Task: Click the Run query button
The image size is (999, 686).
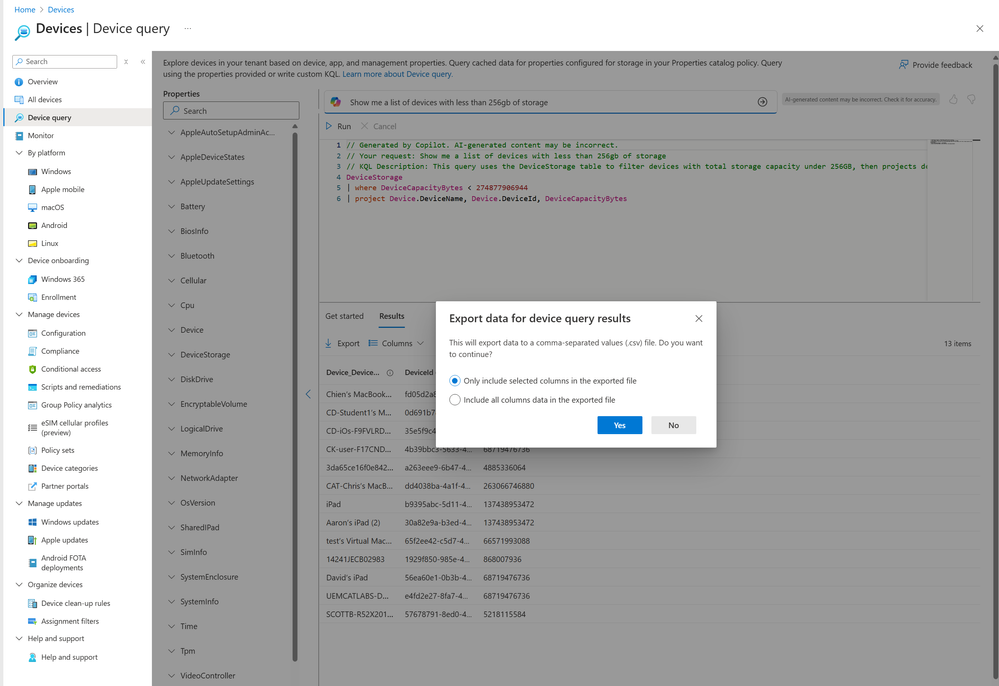Action: (x=338, y=126)
